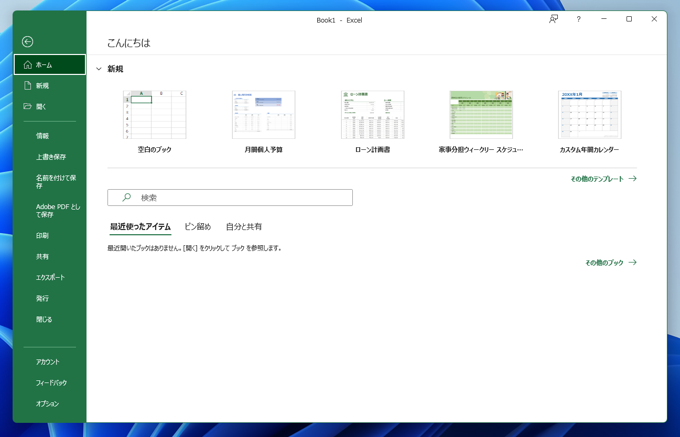
Task: Switch to 自分と共有 tab
Action: (244, 227)
